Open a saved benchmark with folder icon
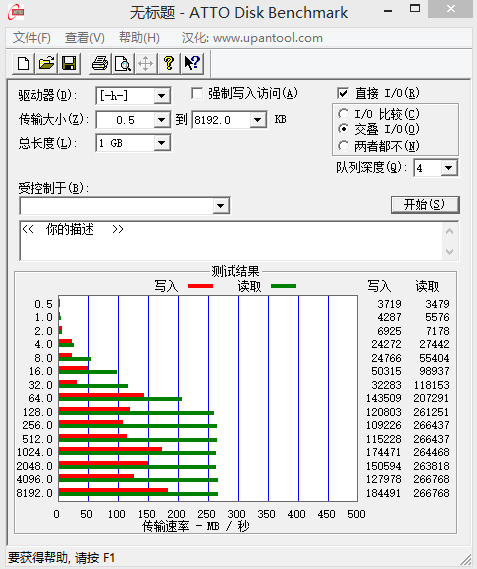This screenshot has height=569, width=477. pyautogui.click(x=46, y=64)
